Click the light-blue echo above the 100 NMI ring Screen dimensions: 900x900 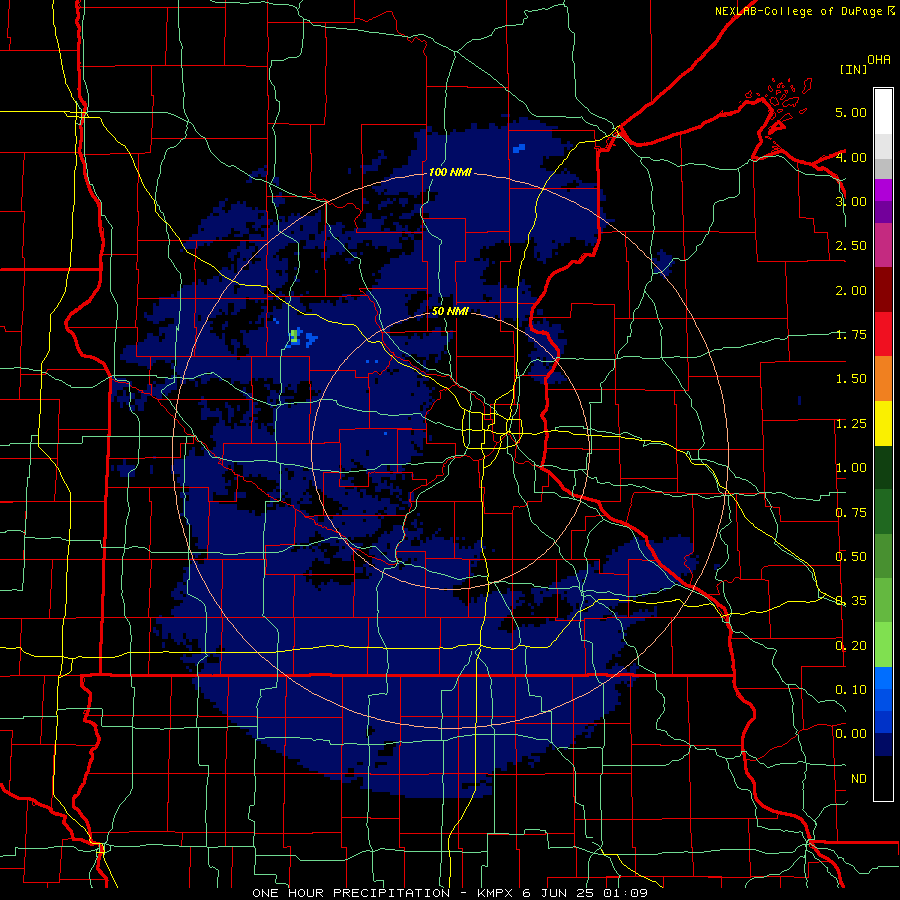click(518, 148)
